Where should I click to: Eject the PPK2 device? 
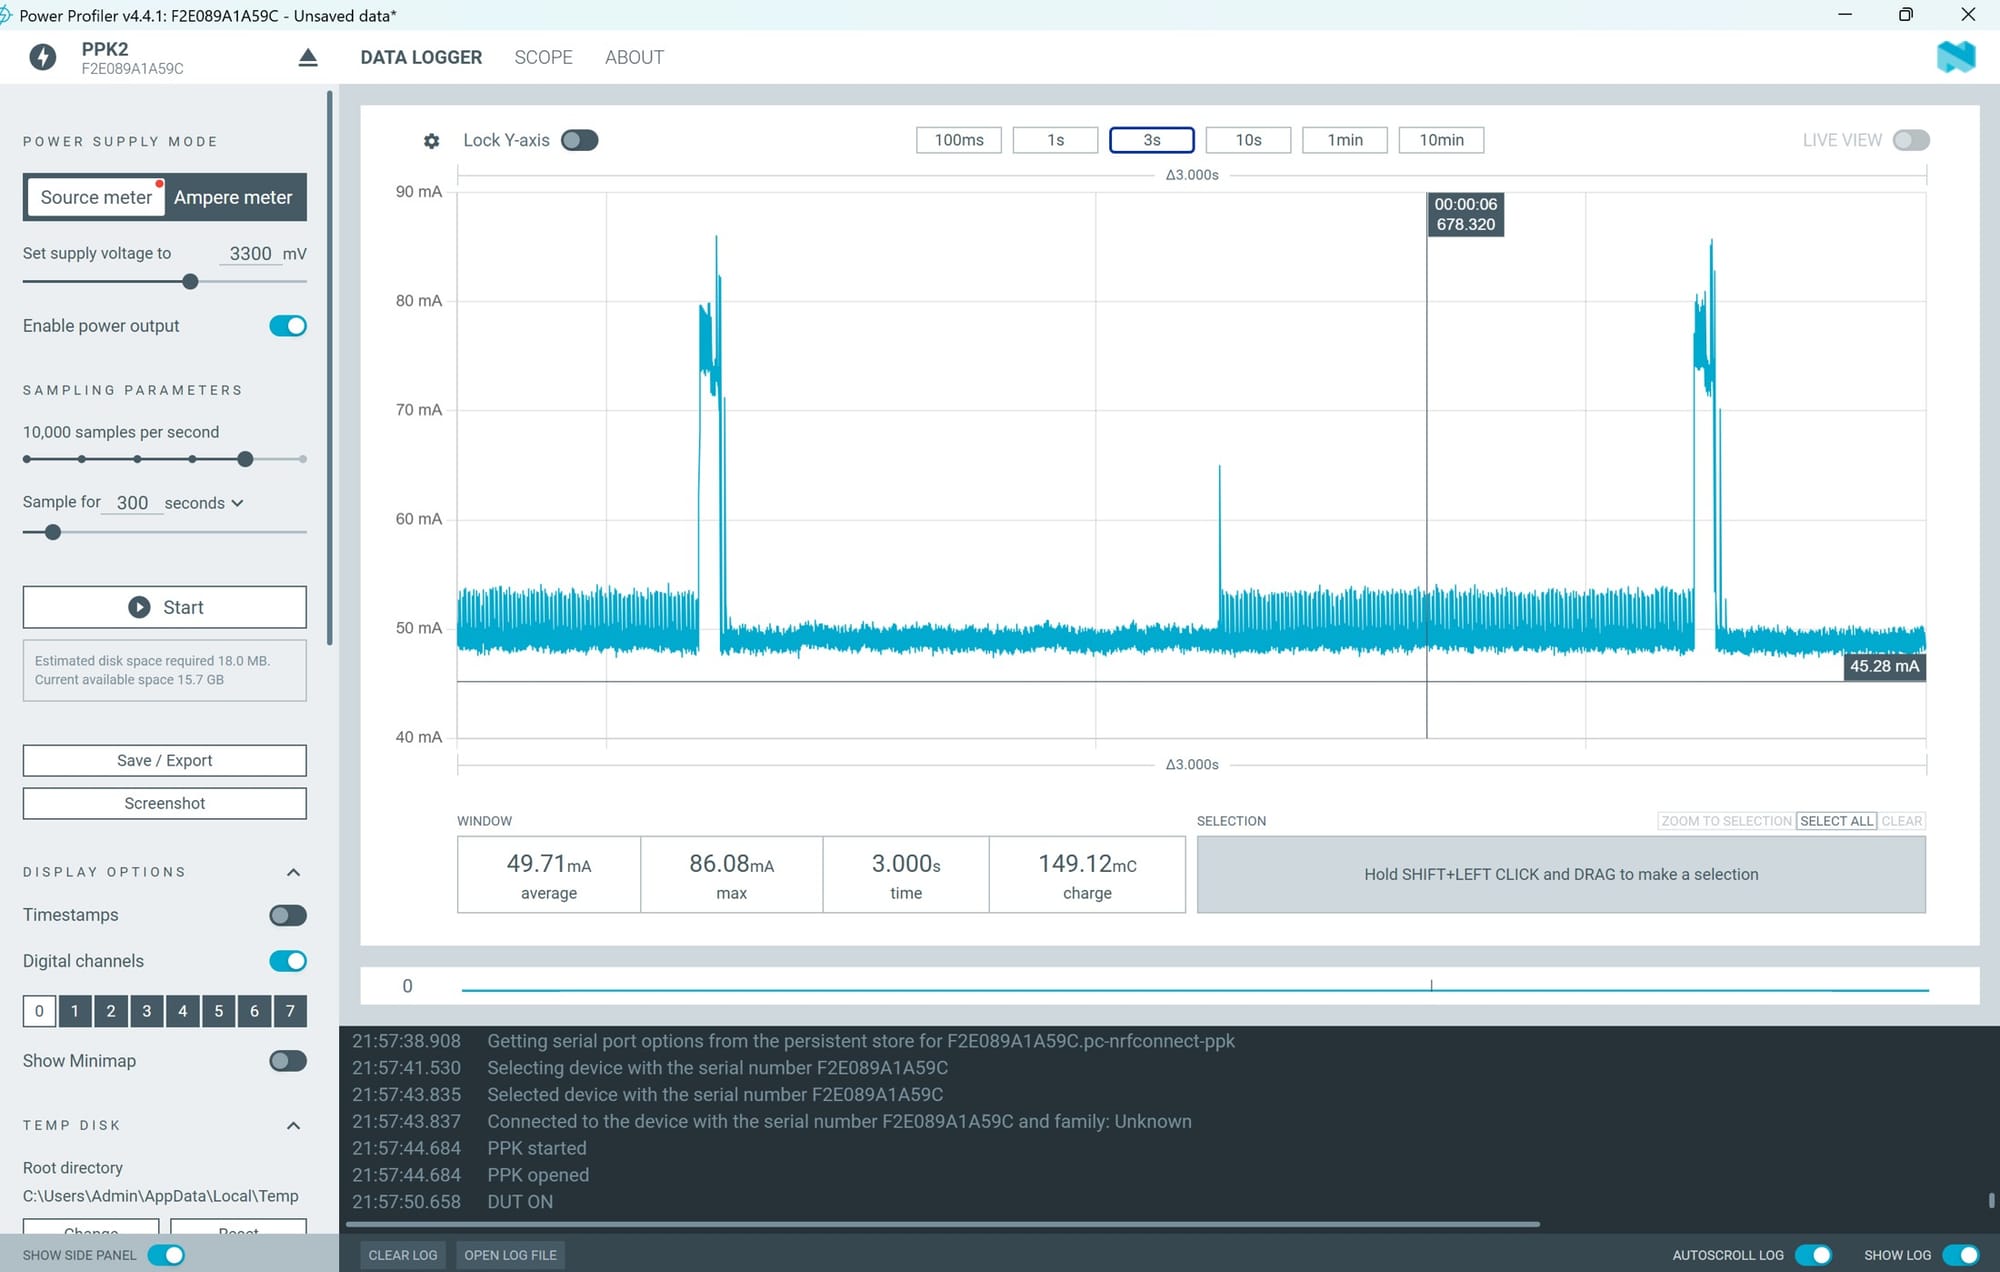pyautogui.click(x=308, y=57)
